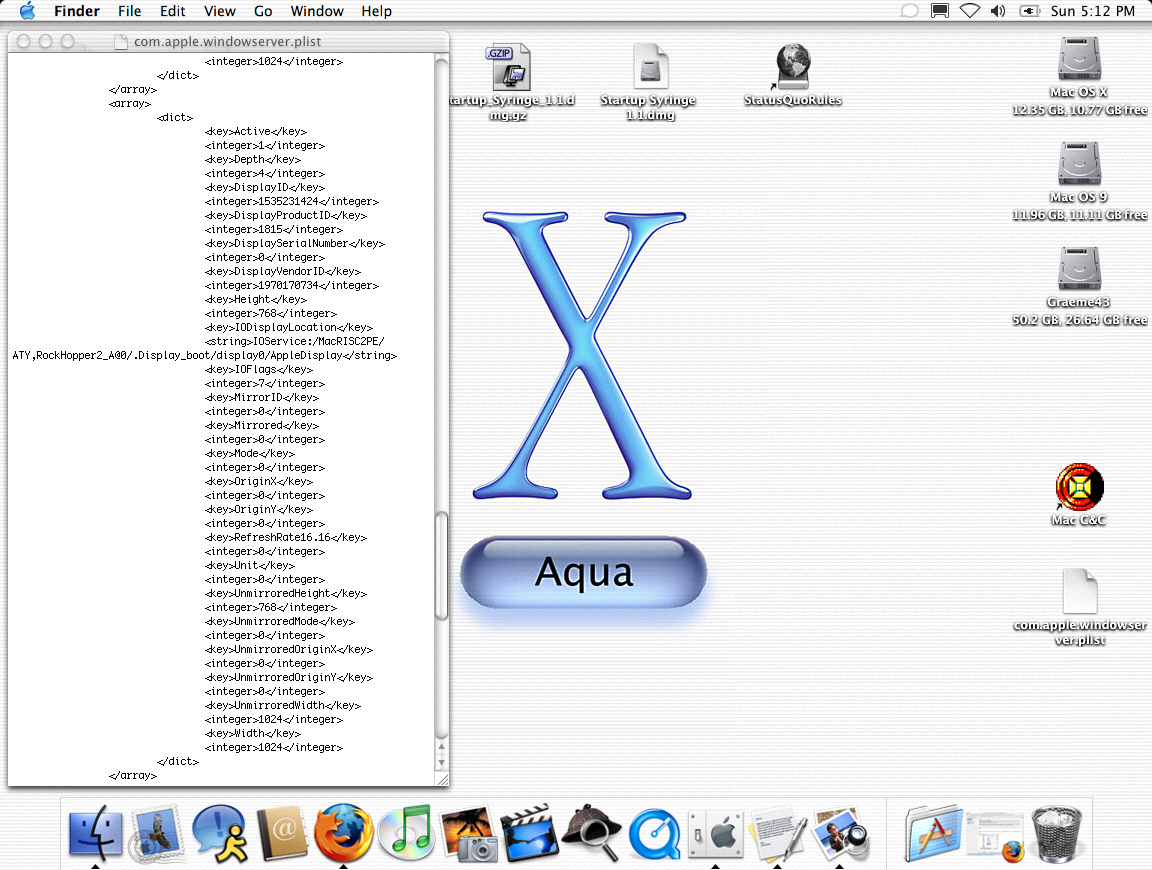Open iChat in the Dock
This screenshot has width=1152, height=870.
[220, 834]
